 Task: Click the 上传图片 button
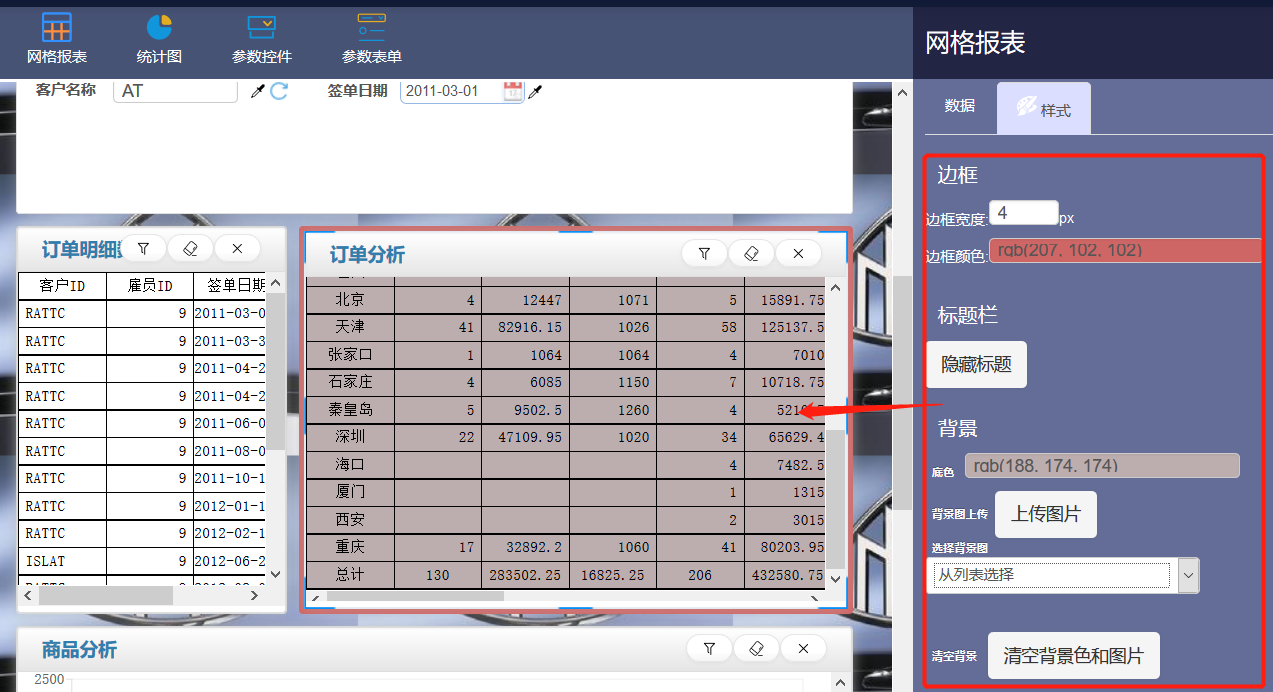1045,514
